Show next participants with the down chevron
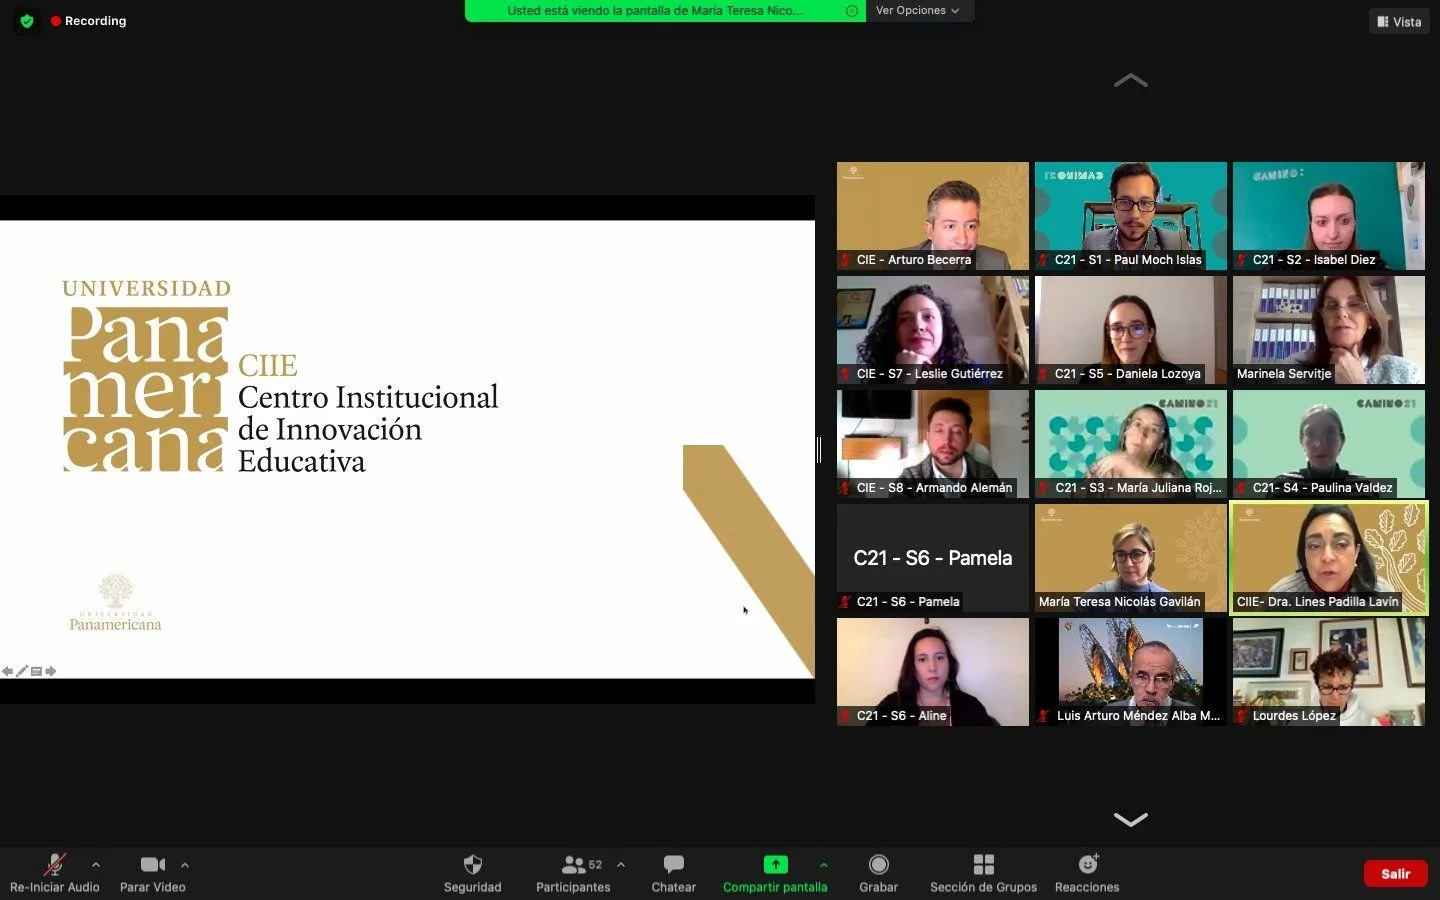 1131,819
